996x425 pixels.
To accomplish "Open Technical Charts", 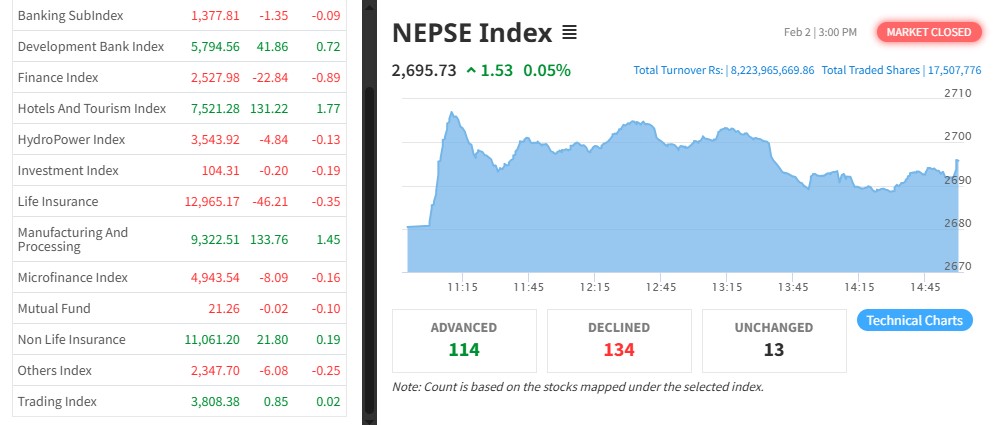I will pyautogui.click(x=914, y=320).
